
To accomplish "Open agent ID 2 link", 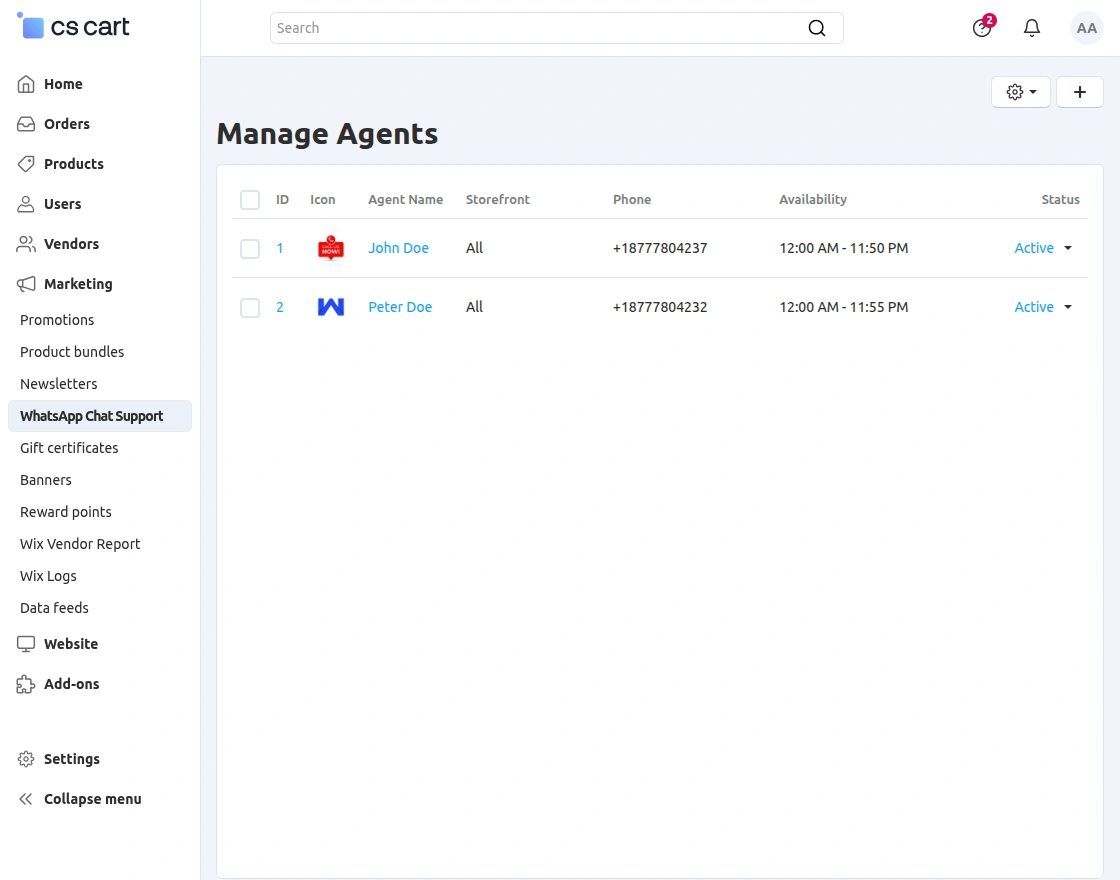I will click(280, 307).
